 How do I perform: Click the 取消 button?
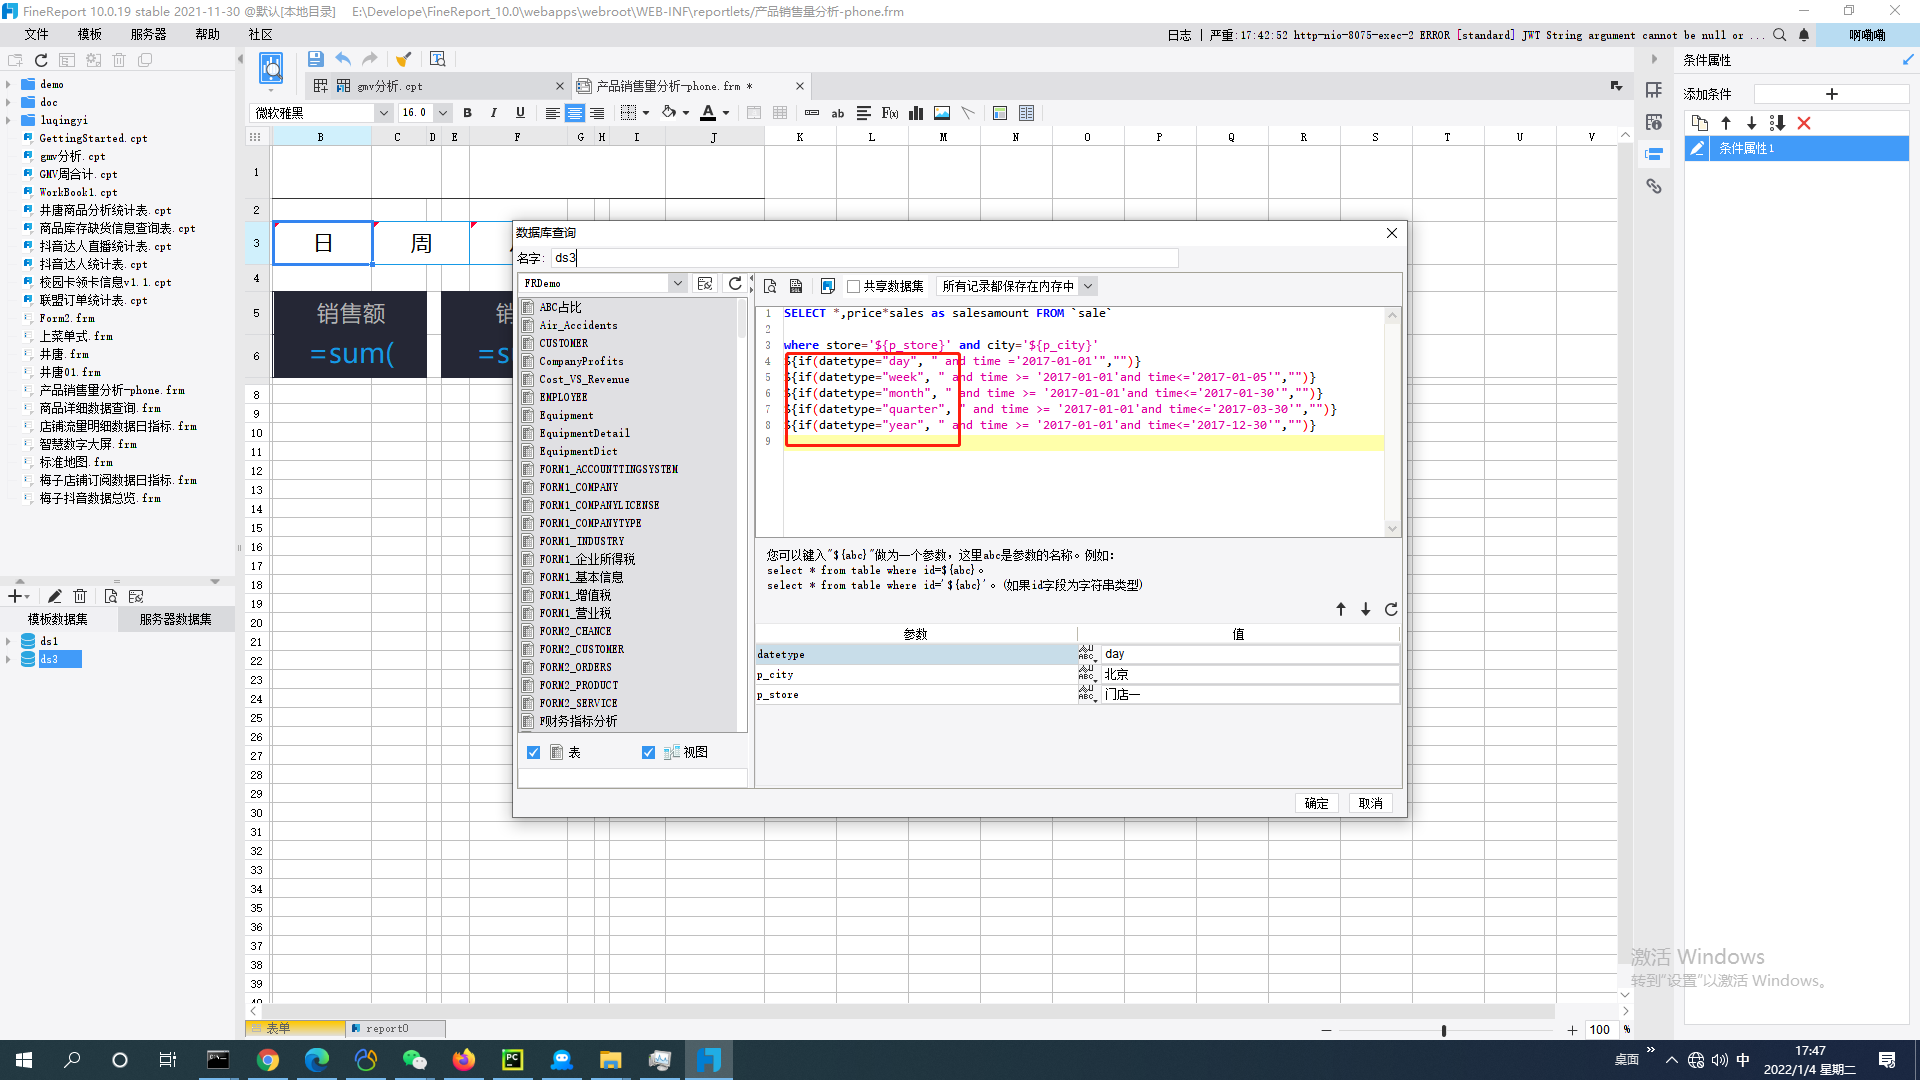[1371, 804]
